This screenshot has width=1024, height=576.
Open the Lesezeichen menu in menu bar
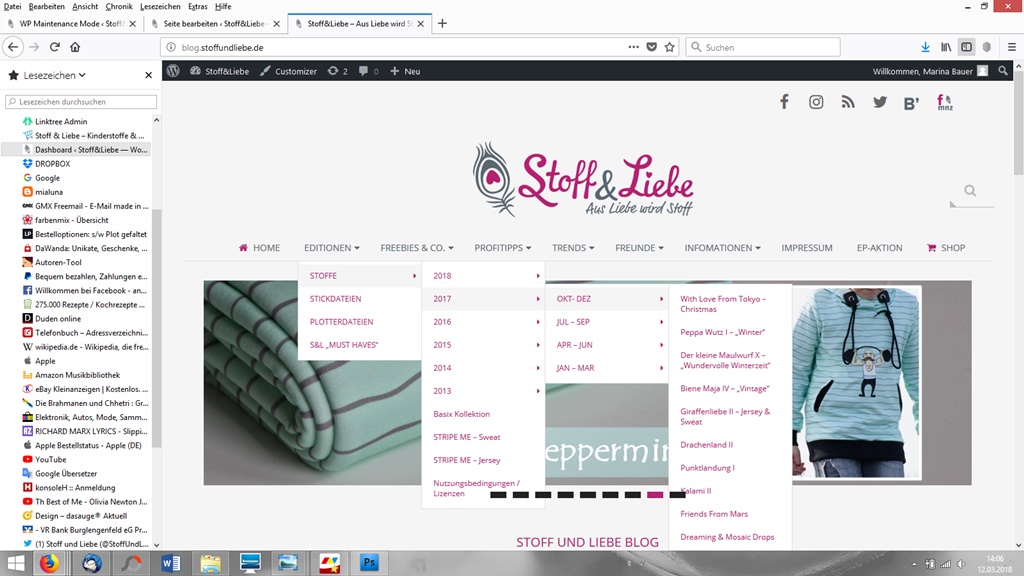point(160,7)
